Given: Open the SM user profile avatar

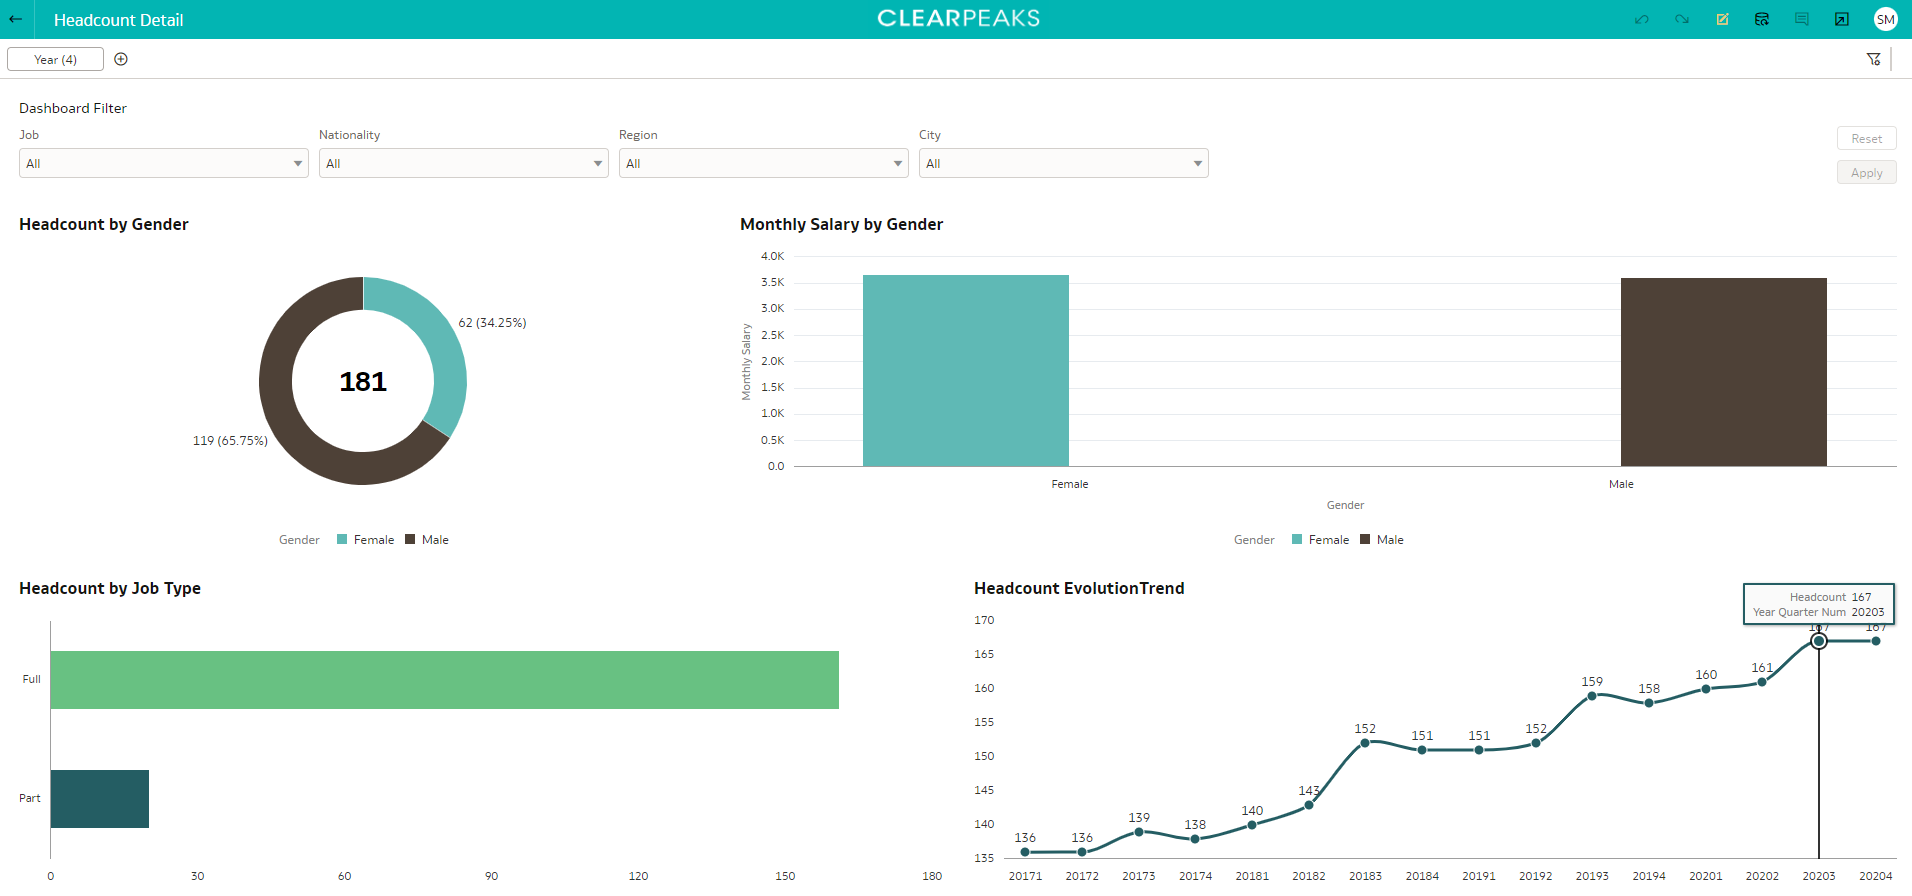Looking at the screenshot, I should pos(1885,19).
